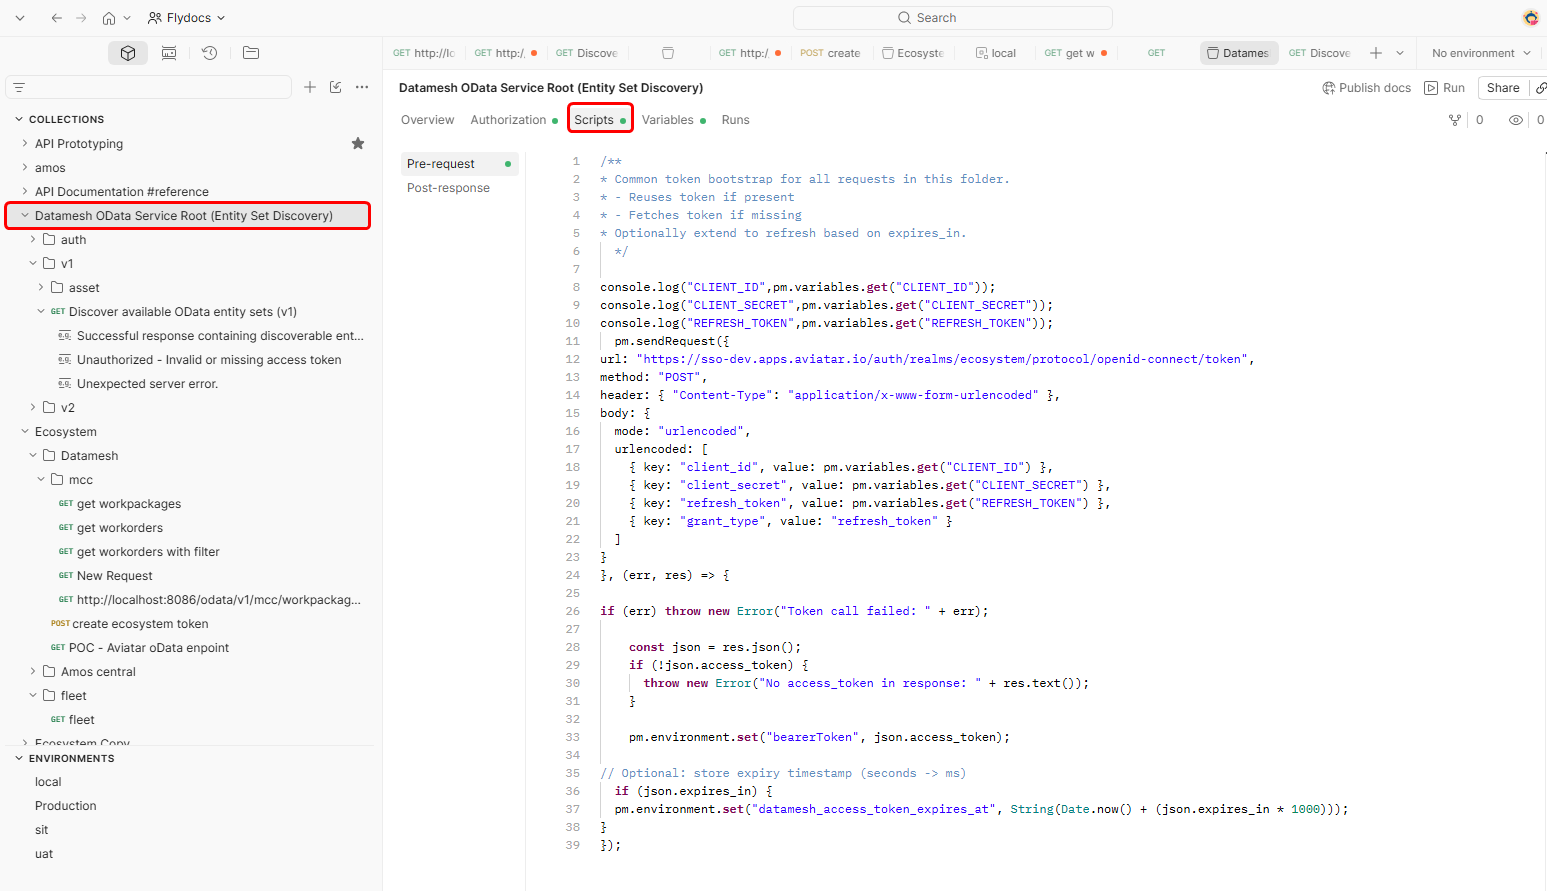Click the copy link icon beside Share
The image size is (1547, 891).
point(1541,88)
